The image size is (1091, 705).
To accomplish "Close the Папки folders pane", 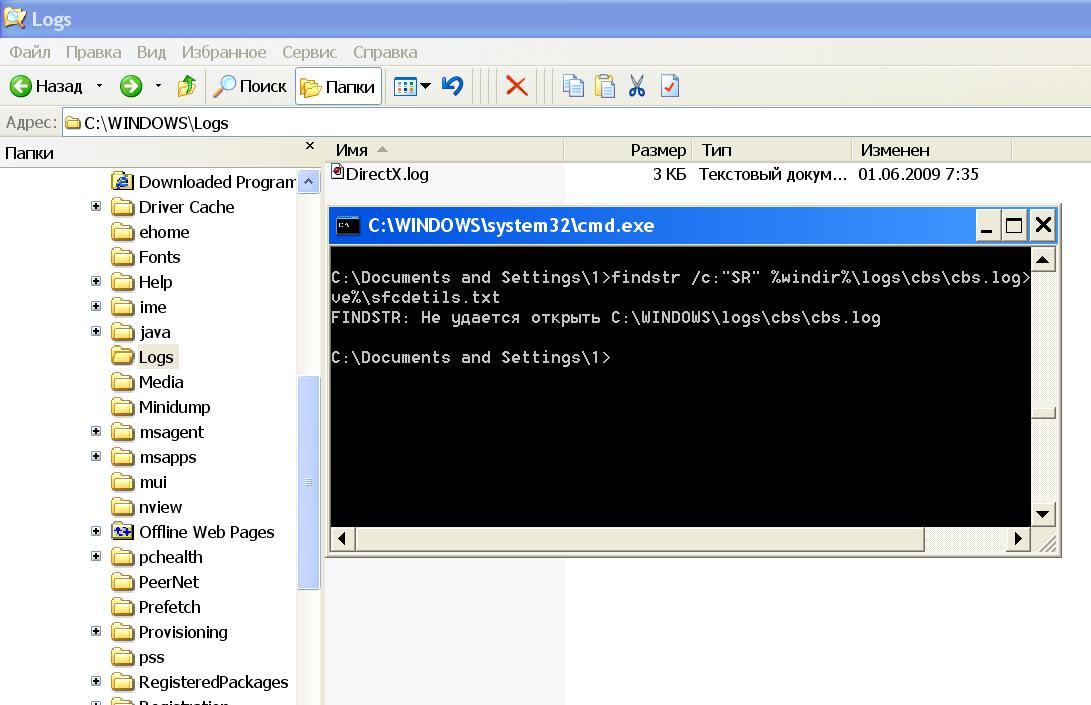I will tap(310, 147).
